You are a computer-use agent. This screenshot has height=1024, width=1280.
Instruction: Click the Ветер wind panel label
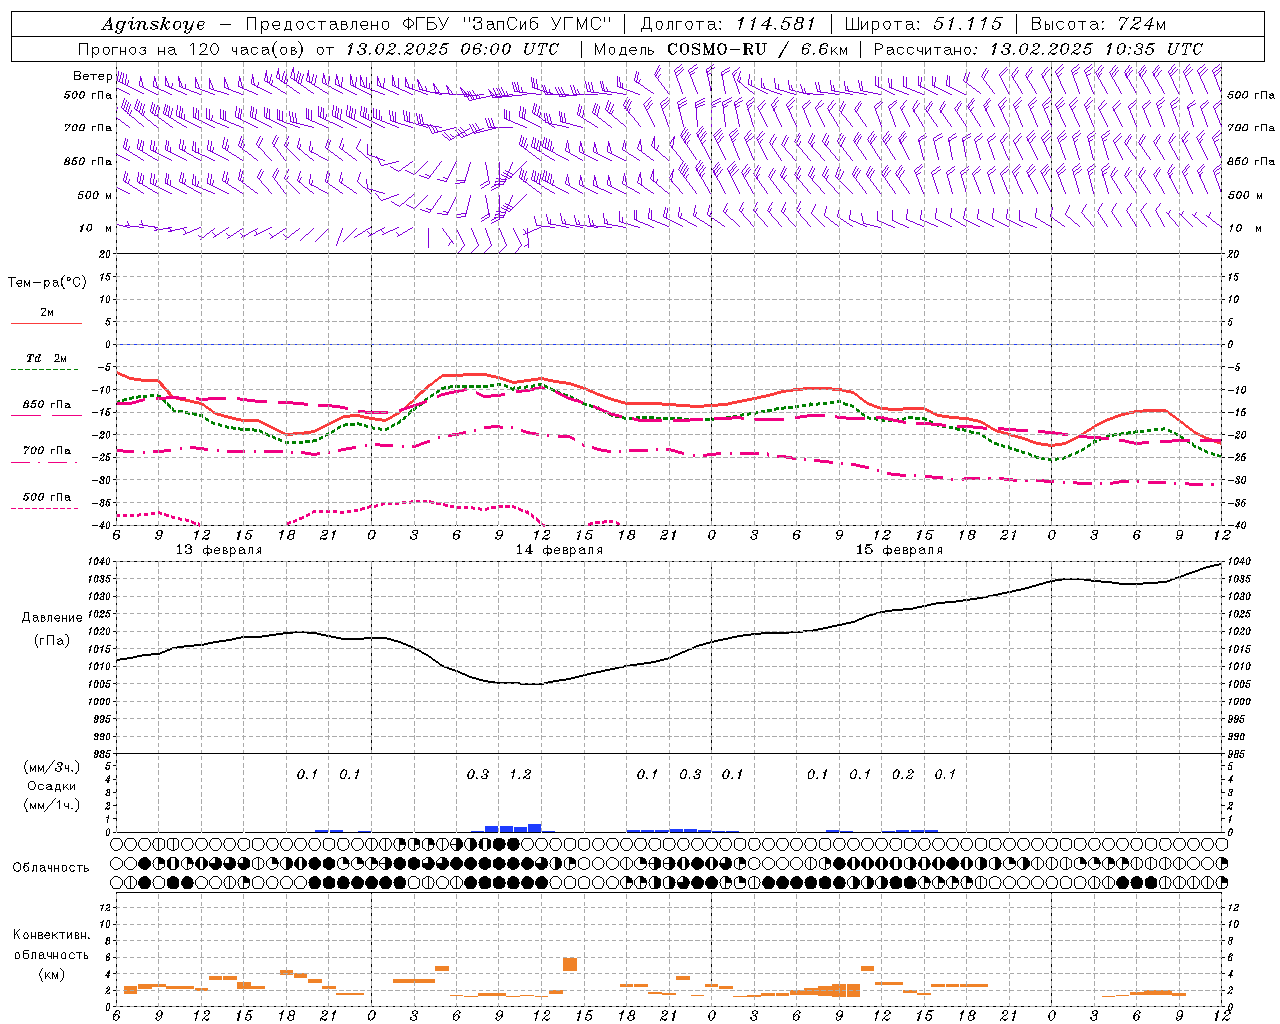click(92, 76)
